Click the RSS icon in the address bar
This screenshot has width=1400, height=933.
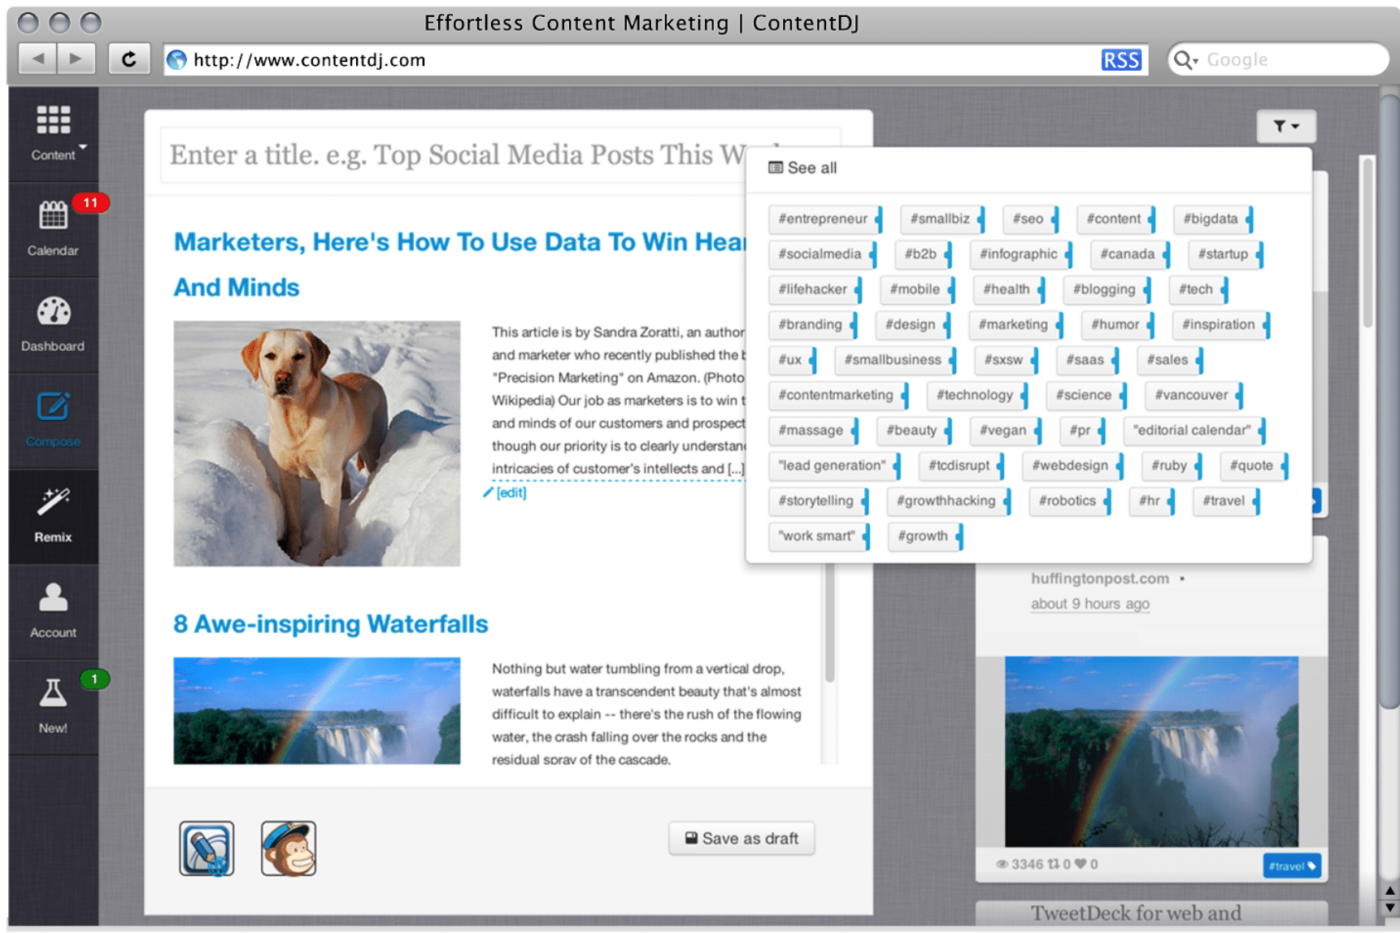1121,59
